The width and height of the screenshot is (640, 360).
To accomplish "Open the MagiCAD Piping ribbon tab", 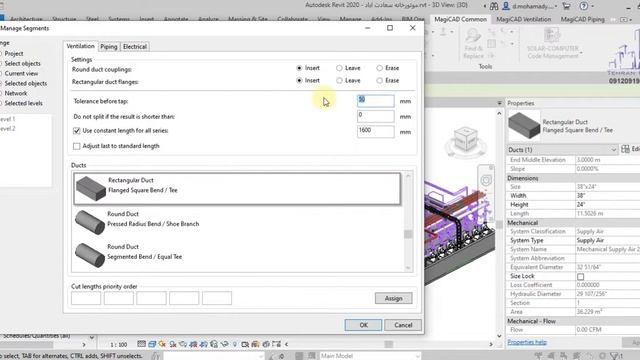I will tap(582, 19).
